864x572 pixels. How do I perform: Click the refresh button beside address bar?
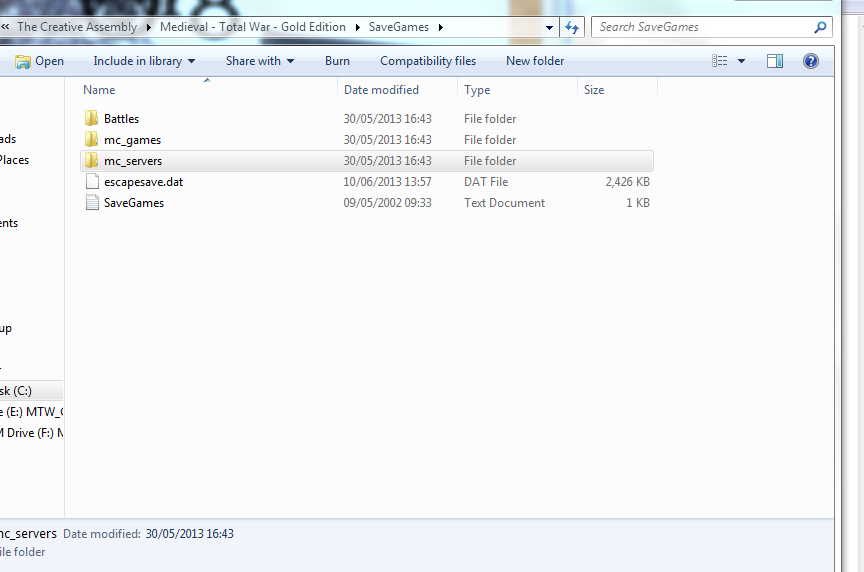point(572,27)
